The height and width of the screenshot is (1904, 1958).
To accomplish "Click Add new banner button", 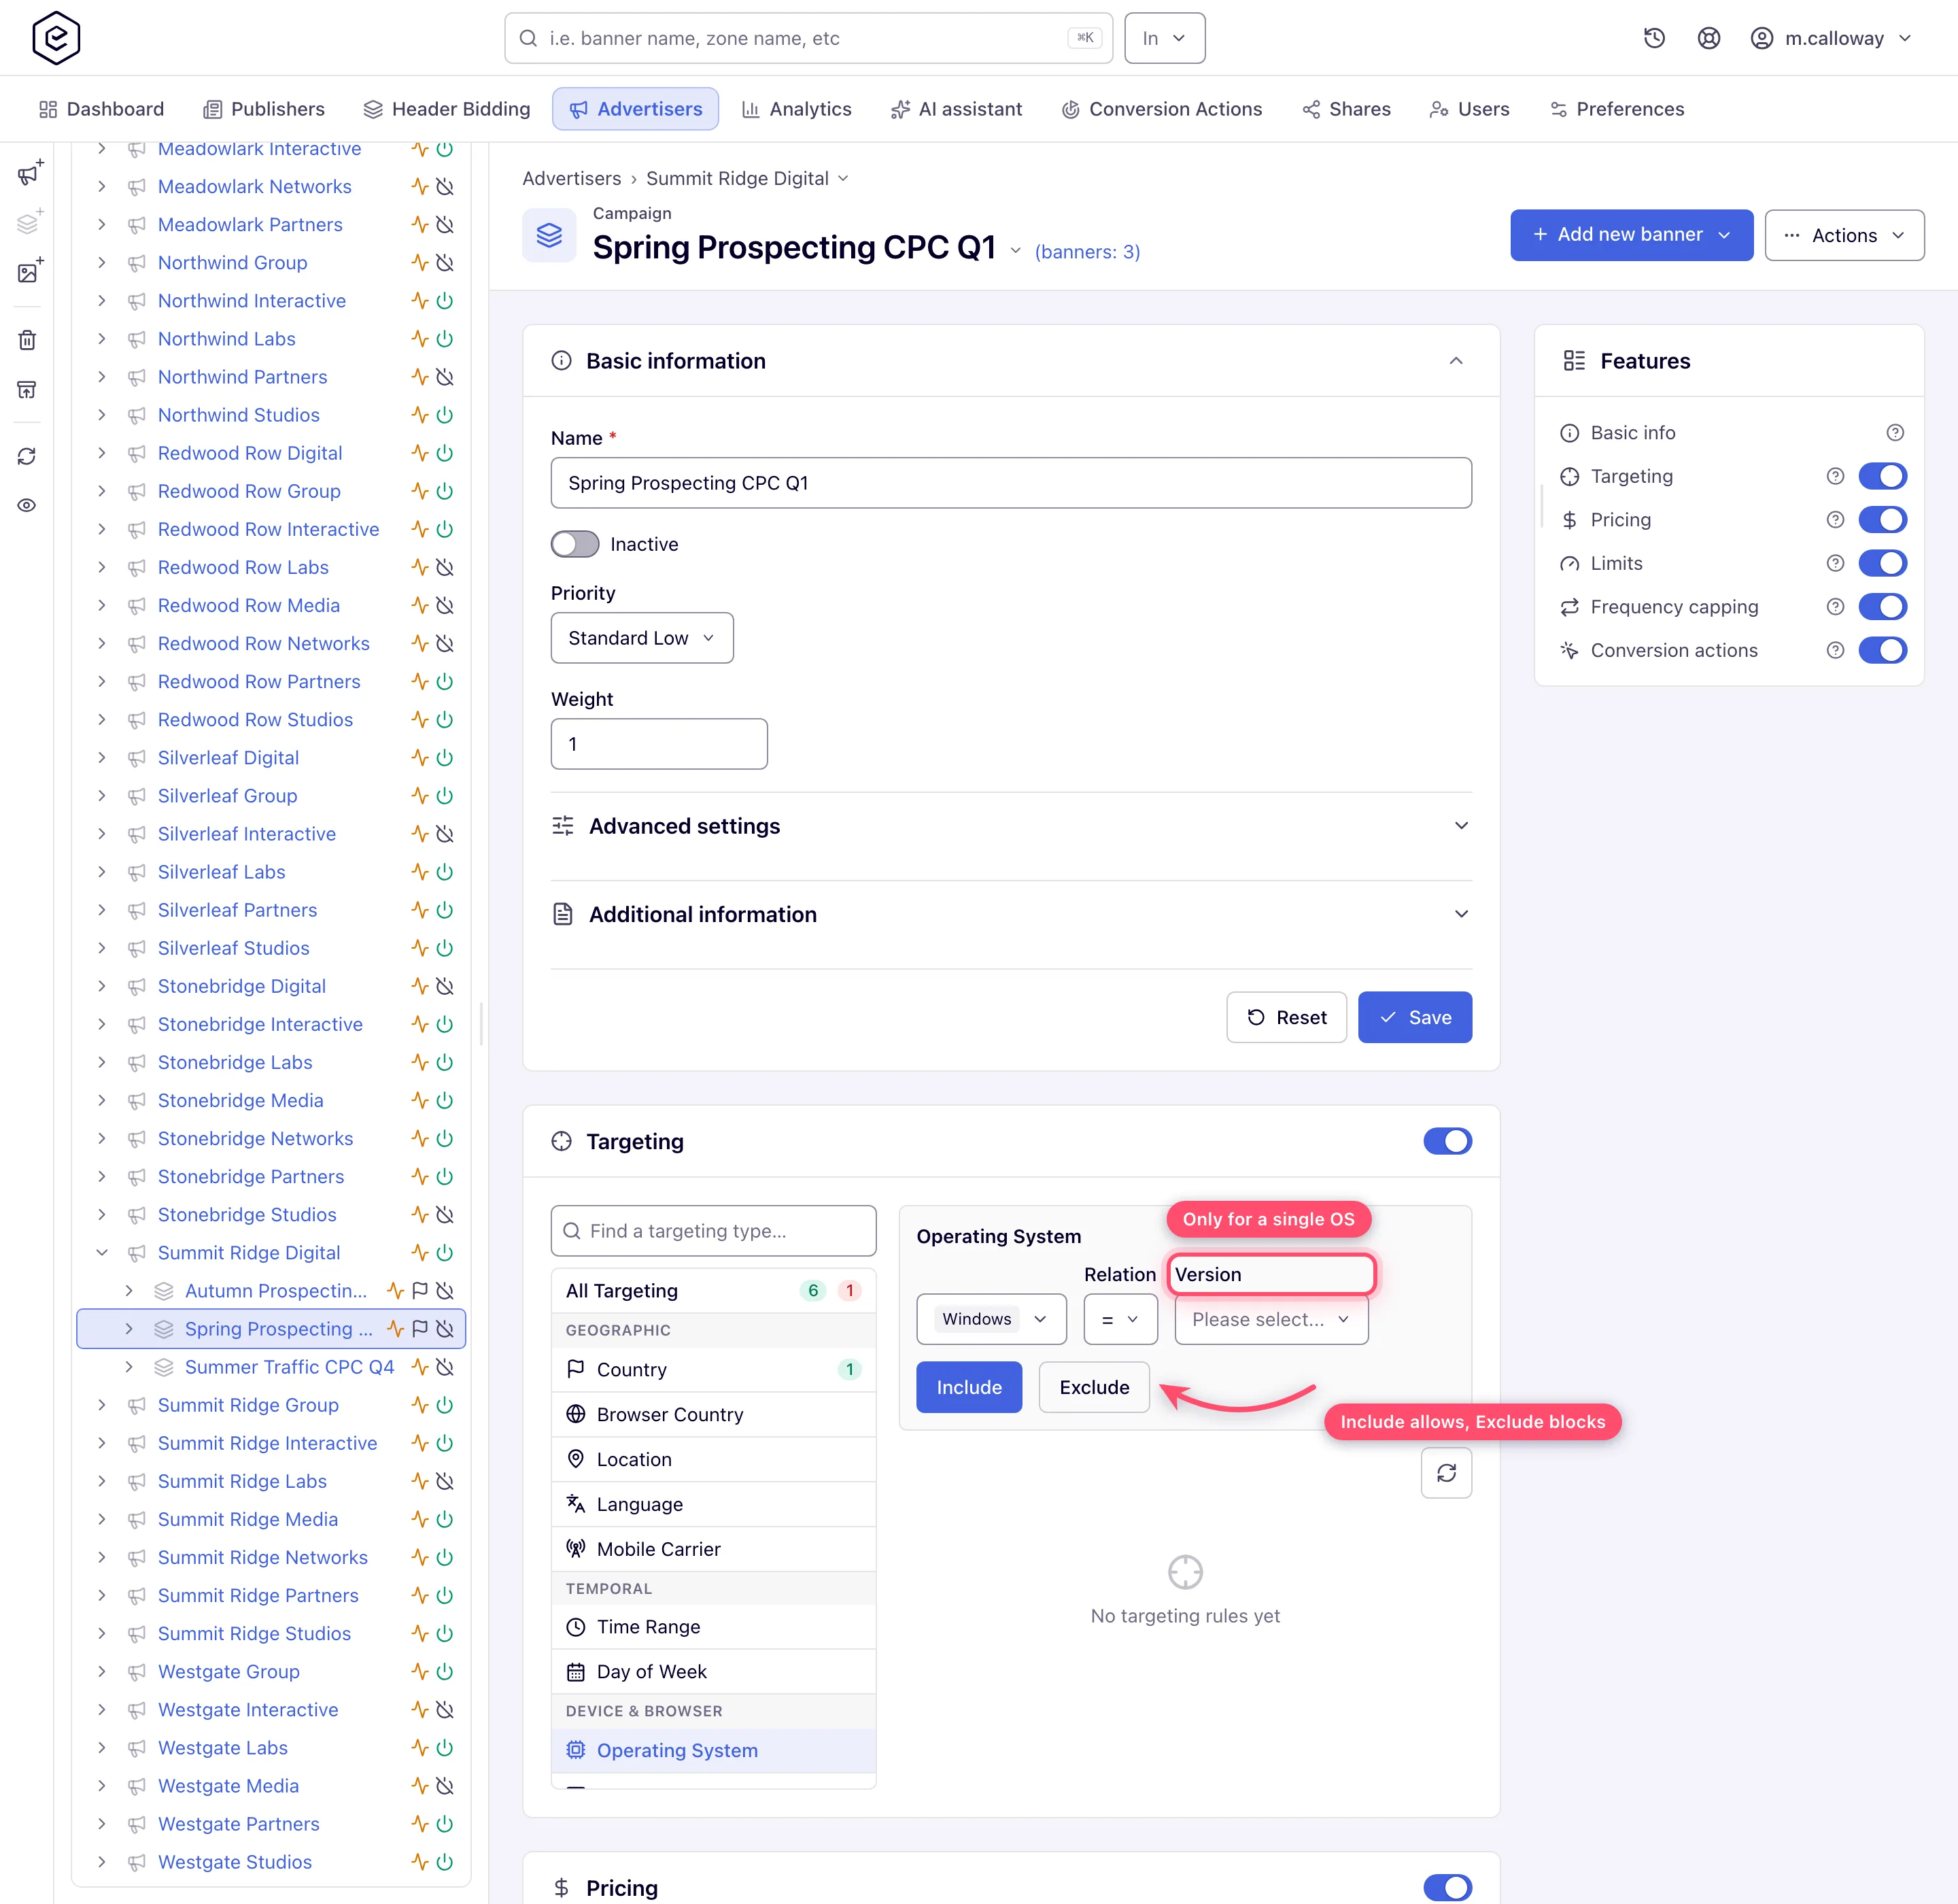I will 1631,235.
